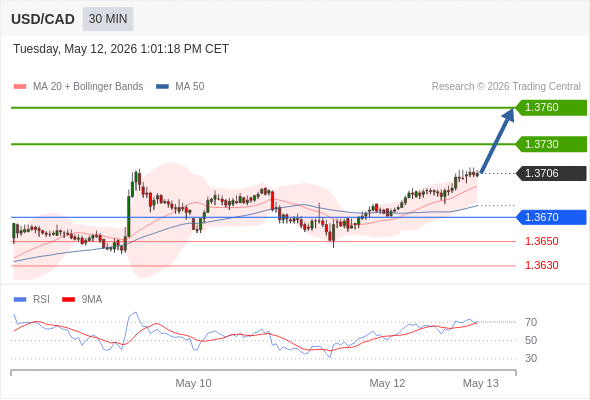
Task: Select the 1.3730 resistance price tag
Action: (x=551, y=144)
